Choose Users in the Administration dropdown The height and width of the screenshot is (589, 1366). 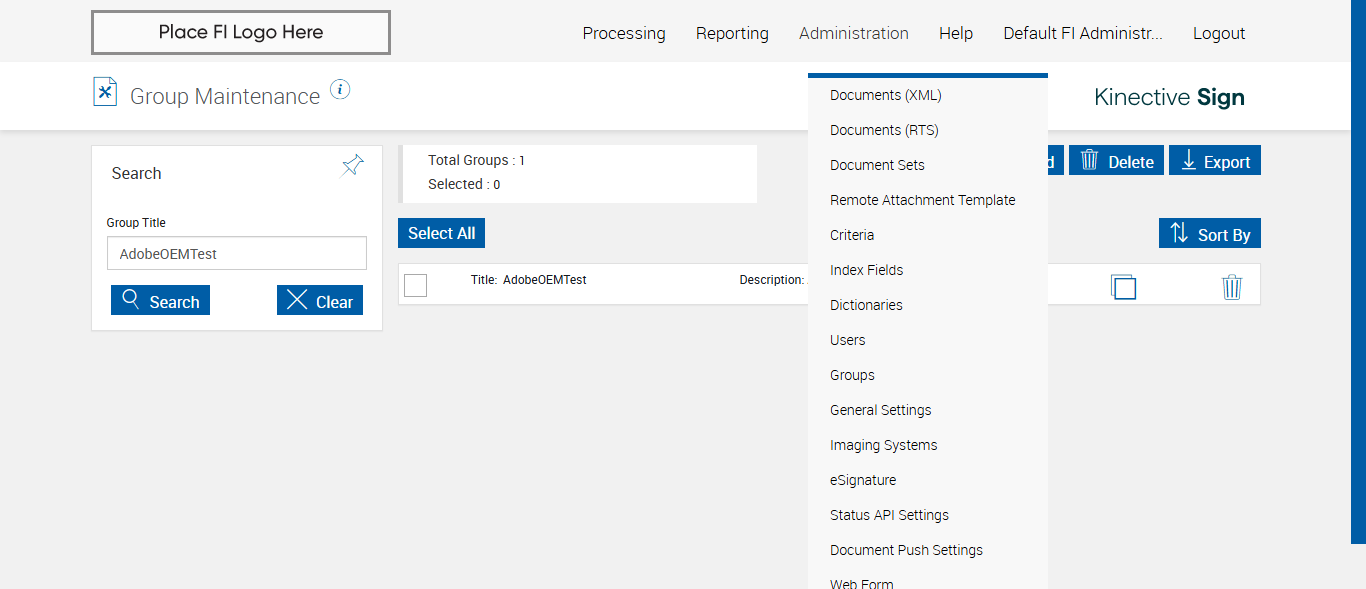[x=848, y=340]
